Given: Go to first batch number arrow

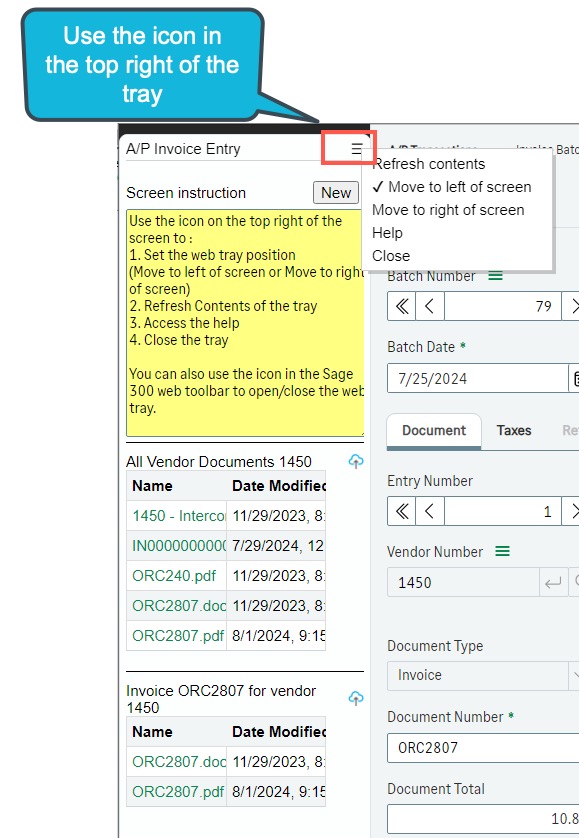Looking at the screenshot, I should [x=402, y=306].
